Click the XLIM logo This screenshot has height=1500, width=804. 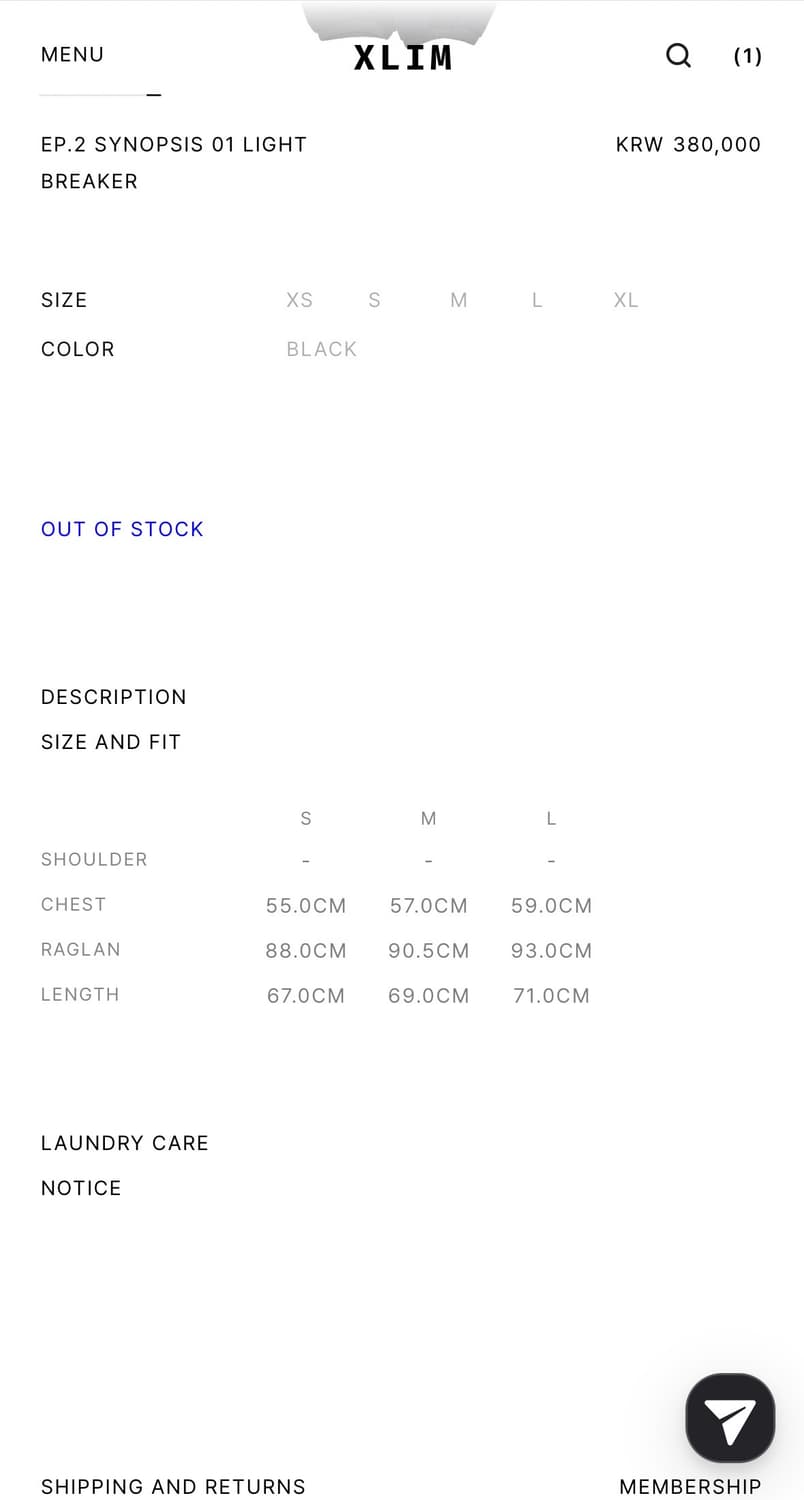[x=402, y=57]
